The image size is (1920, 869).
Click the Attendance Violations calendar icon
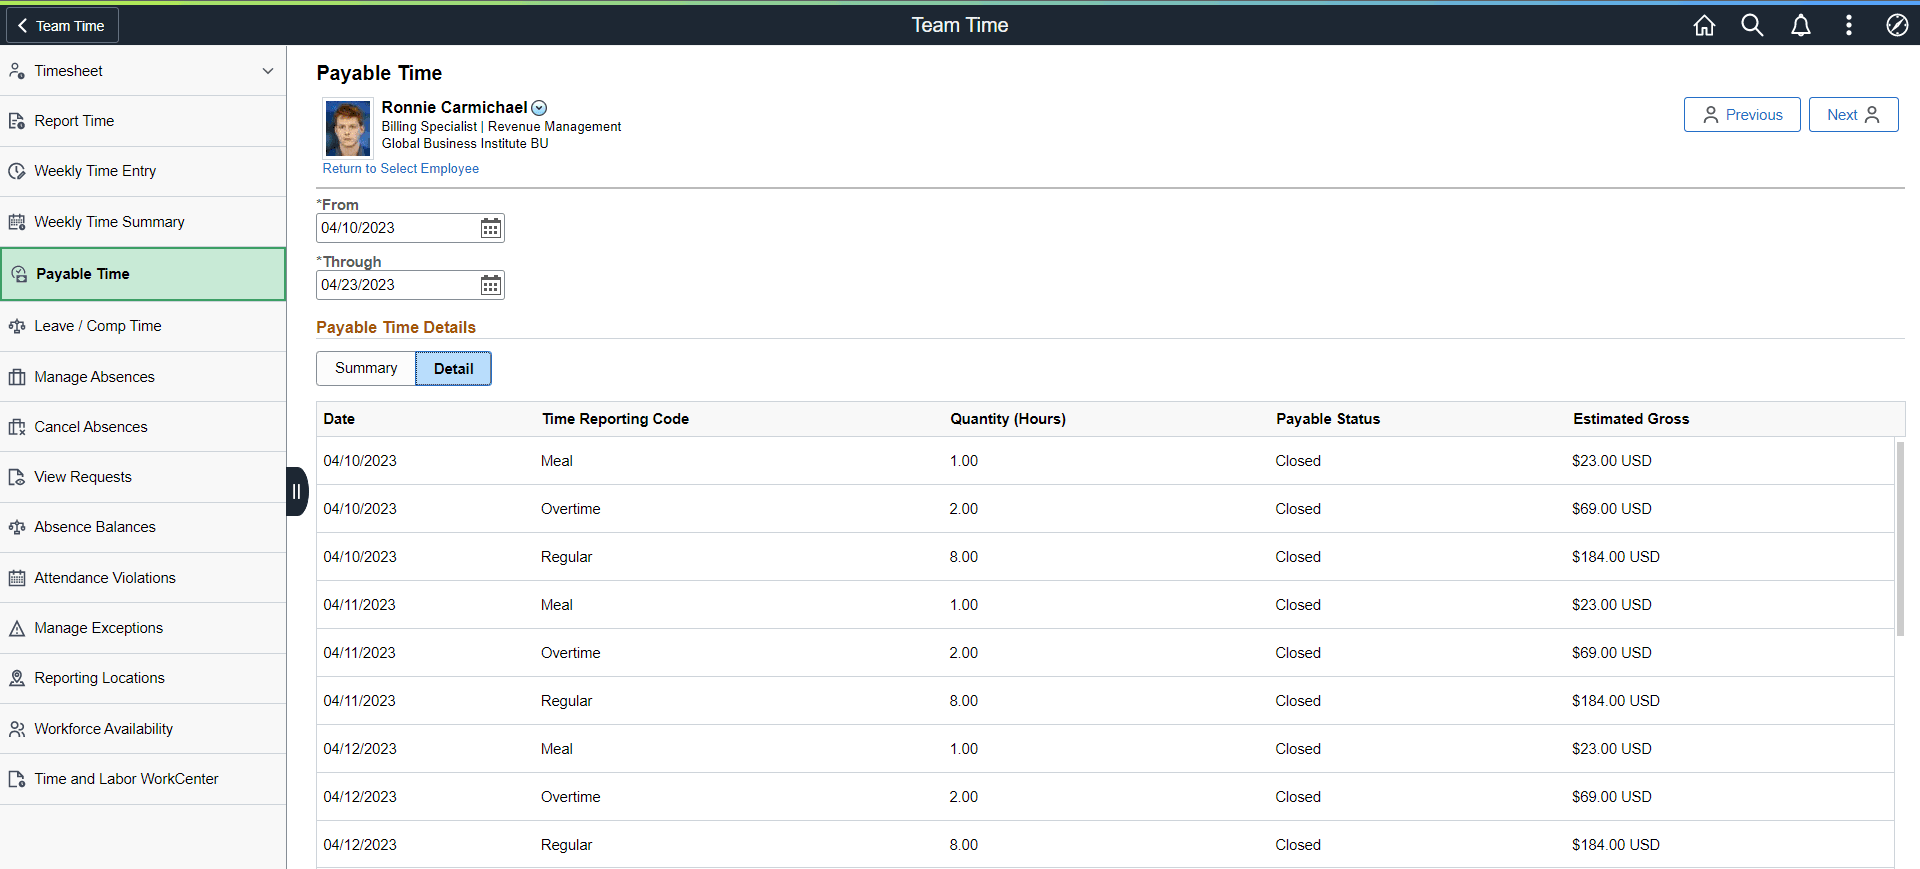click(x=17, y=578)
